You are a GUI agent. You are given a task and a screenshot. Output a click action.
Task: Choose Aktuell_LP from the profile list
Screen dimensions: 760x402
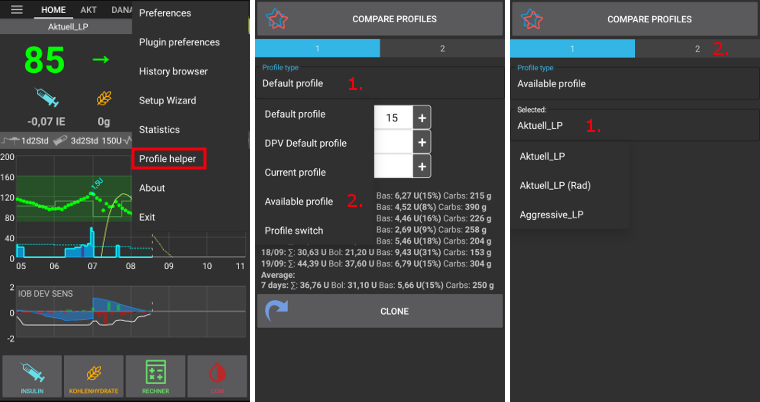point(542,157)
